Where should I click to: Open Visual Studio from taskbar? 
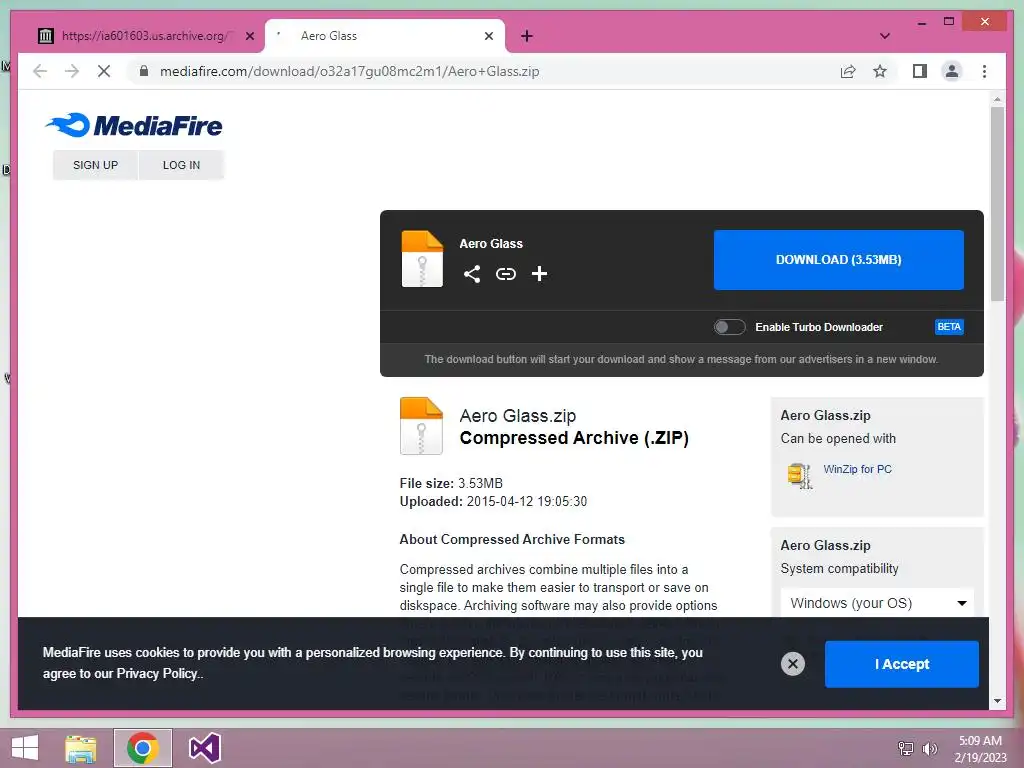tap(204, 748)
